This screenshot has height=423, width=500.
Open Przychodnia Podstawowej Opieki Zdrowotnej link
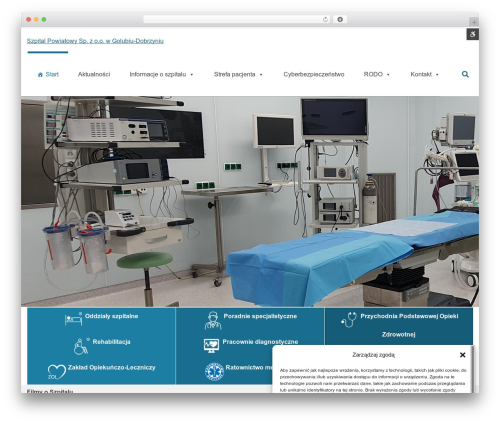click(409, 325)
